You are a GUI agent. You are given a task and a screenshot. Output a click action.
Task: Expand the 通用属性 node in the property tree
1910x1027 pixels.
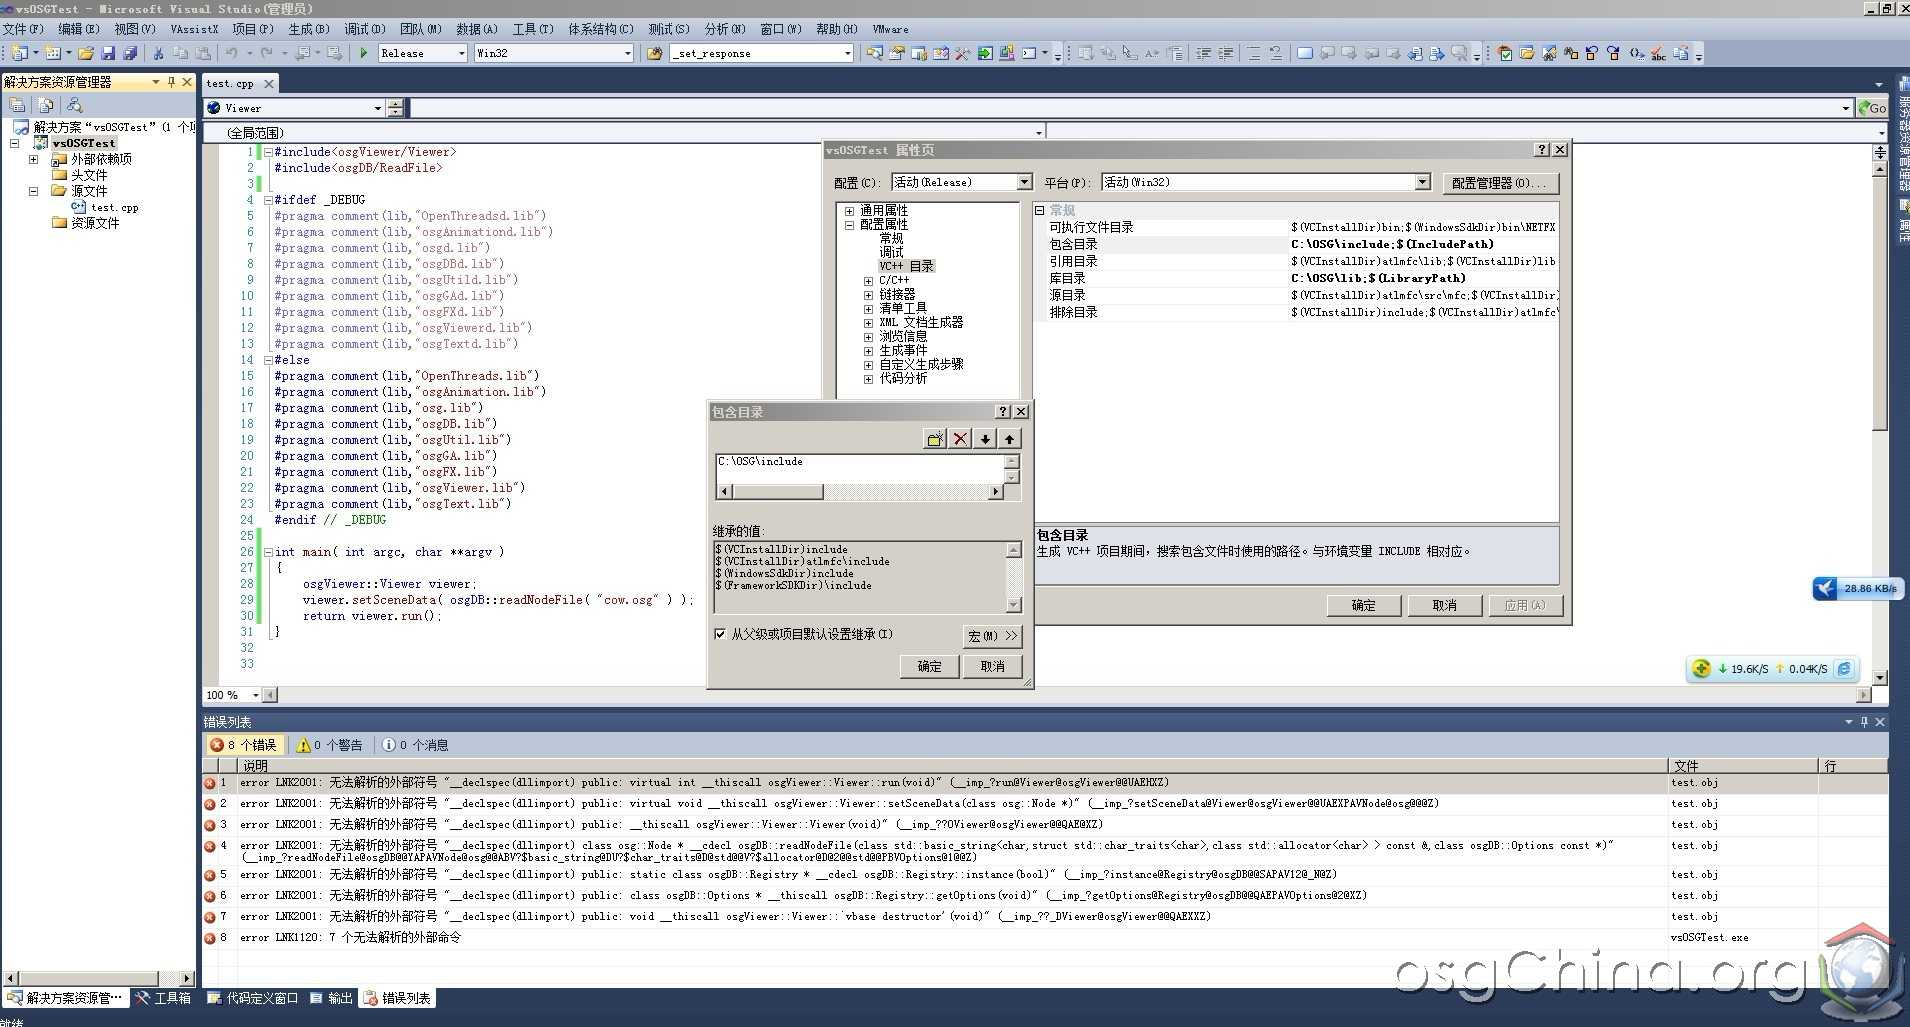[849, 211]
